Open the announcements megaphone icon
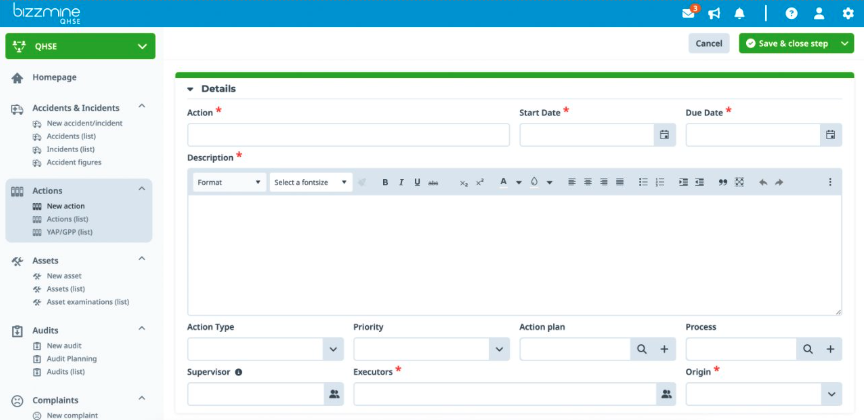The width and height of the screenshot is (864, 420). (714, 14)
